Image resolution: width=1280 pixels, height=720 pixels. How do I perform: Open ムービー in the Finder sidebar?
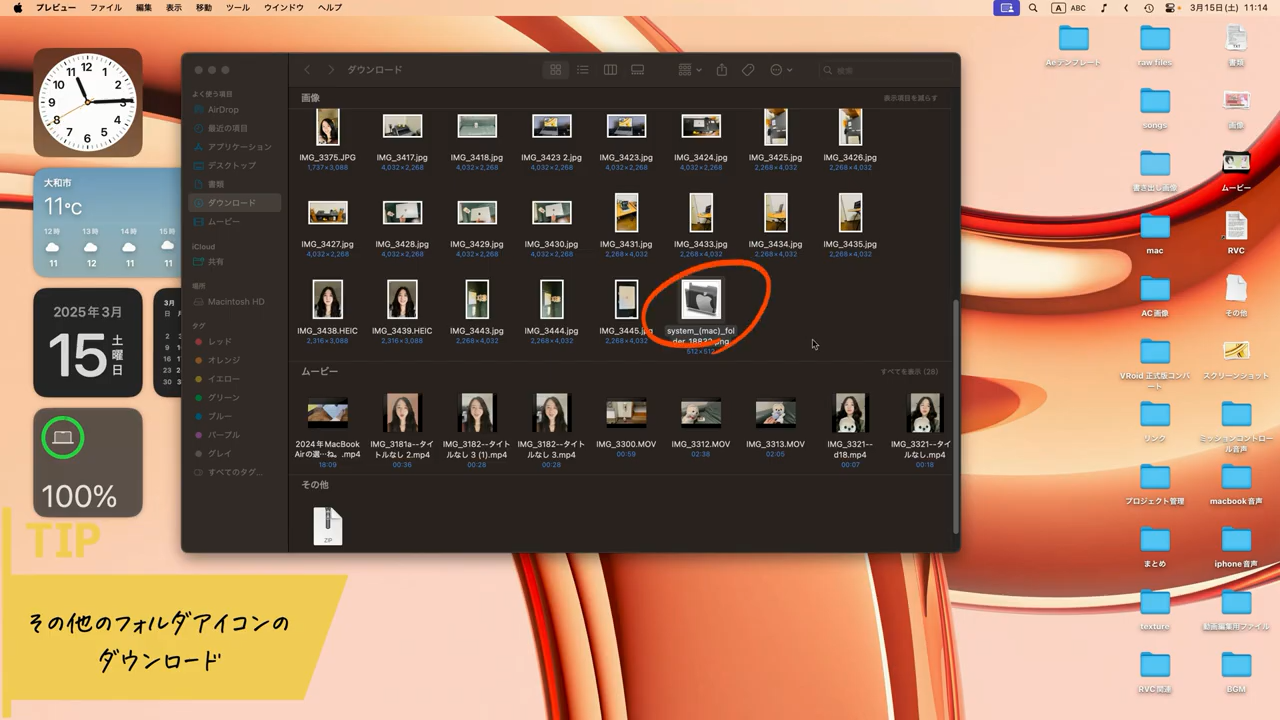[224, 221]
